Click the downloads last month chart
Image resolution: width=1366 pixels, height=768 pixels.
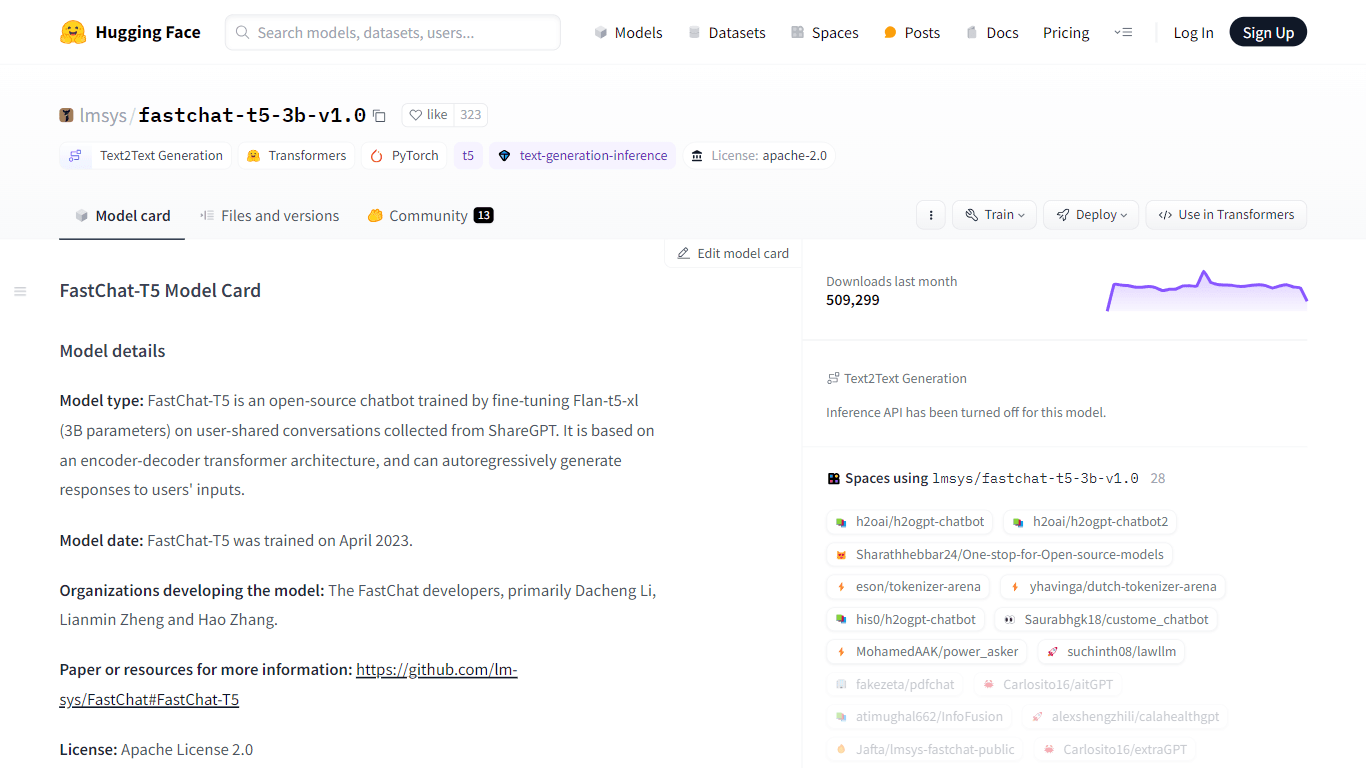tap(1207, 291)
